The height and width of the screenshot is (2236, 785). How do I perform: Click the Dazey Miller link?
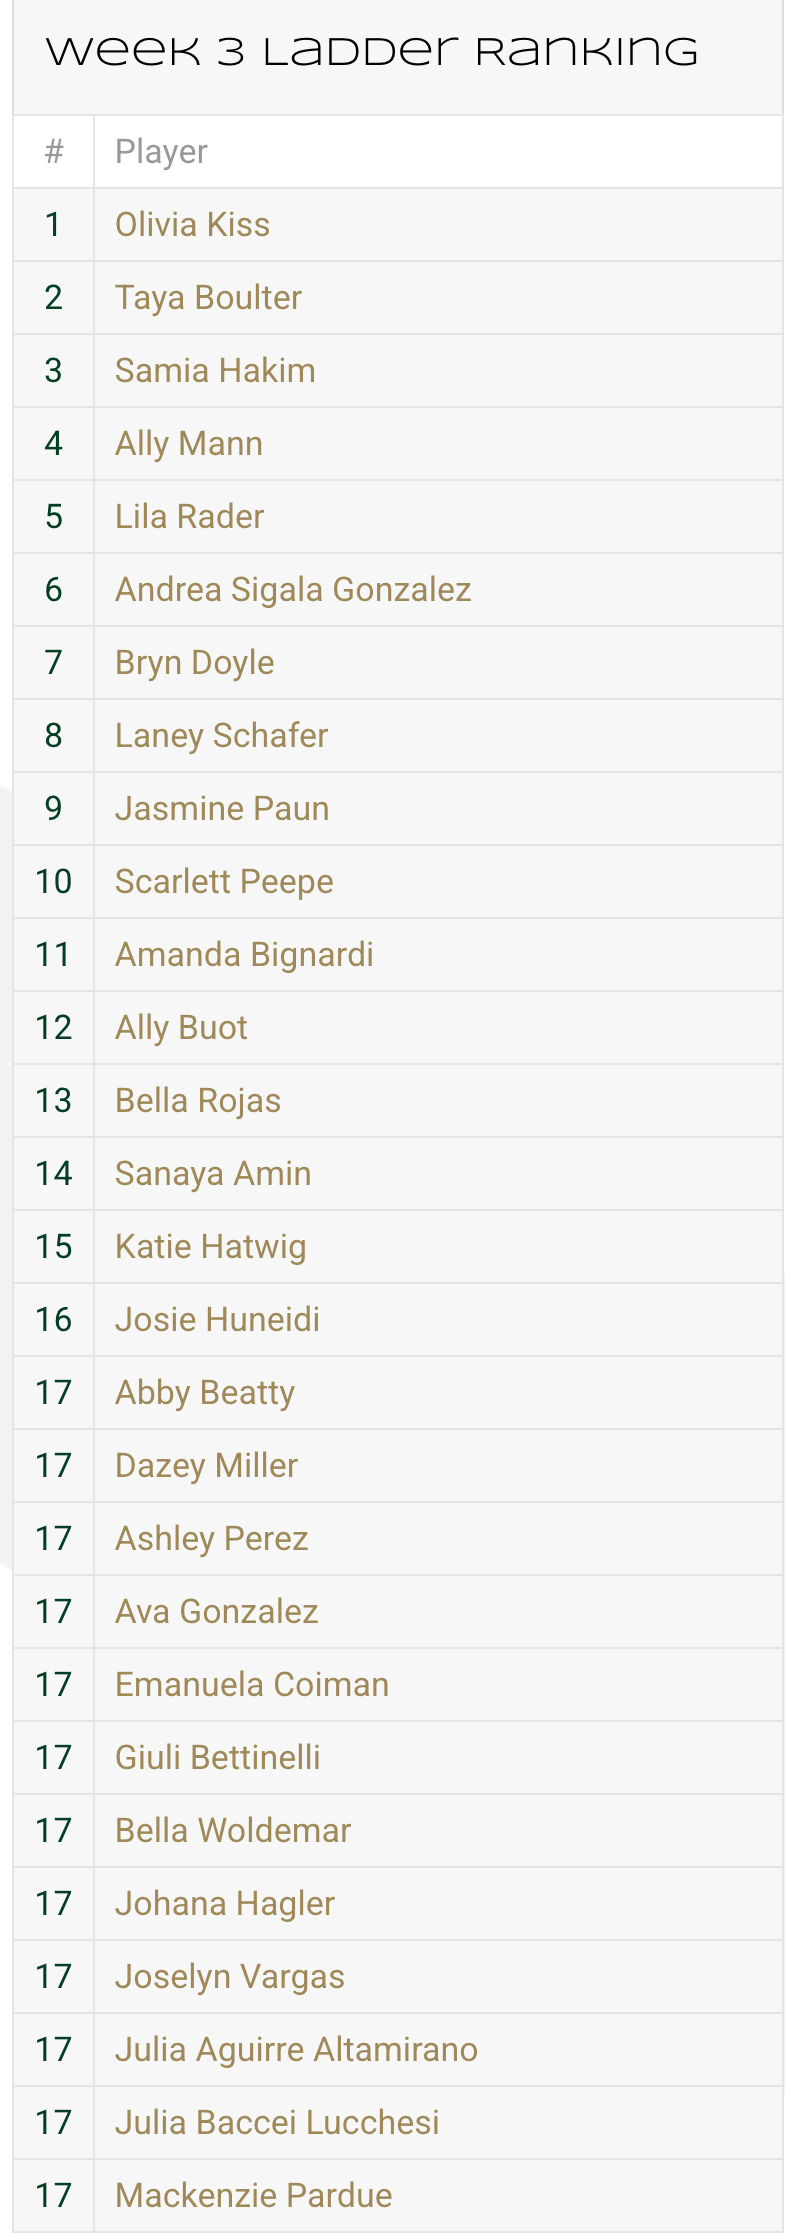206,1466
